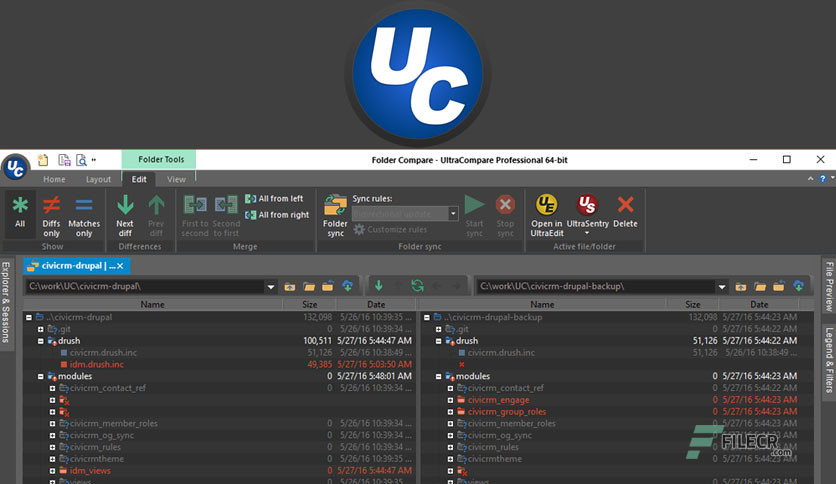Sort left pane by Name header

click(152, 304)
